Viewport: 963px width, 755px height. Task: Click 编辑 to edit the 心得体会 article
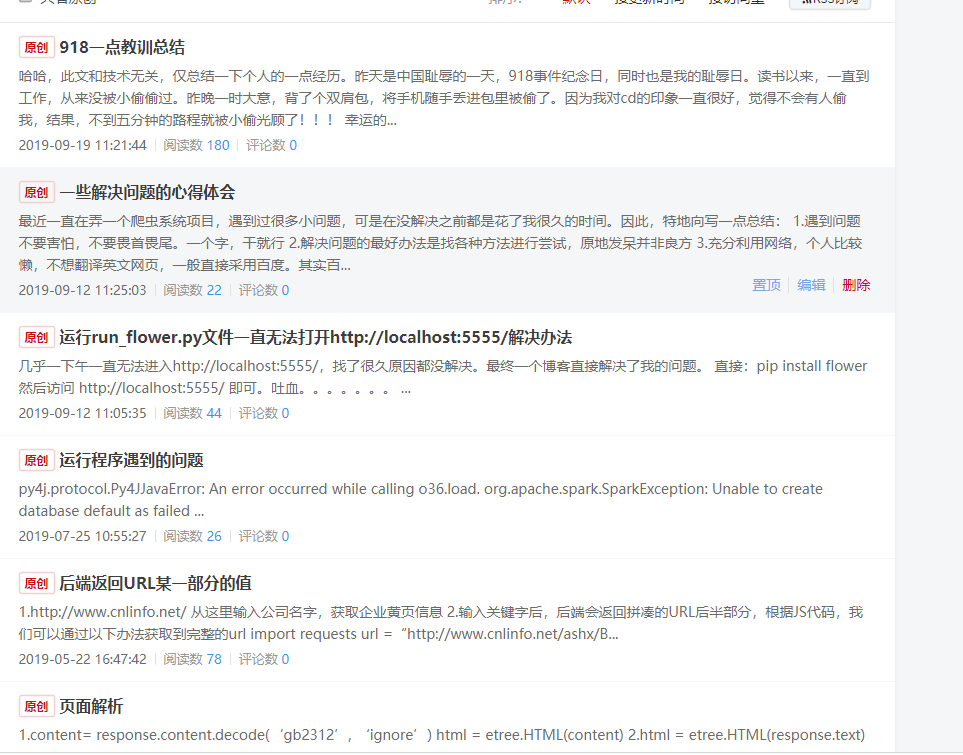811,285
